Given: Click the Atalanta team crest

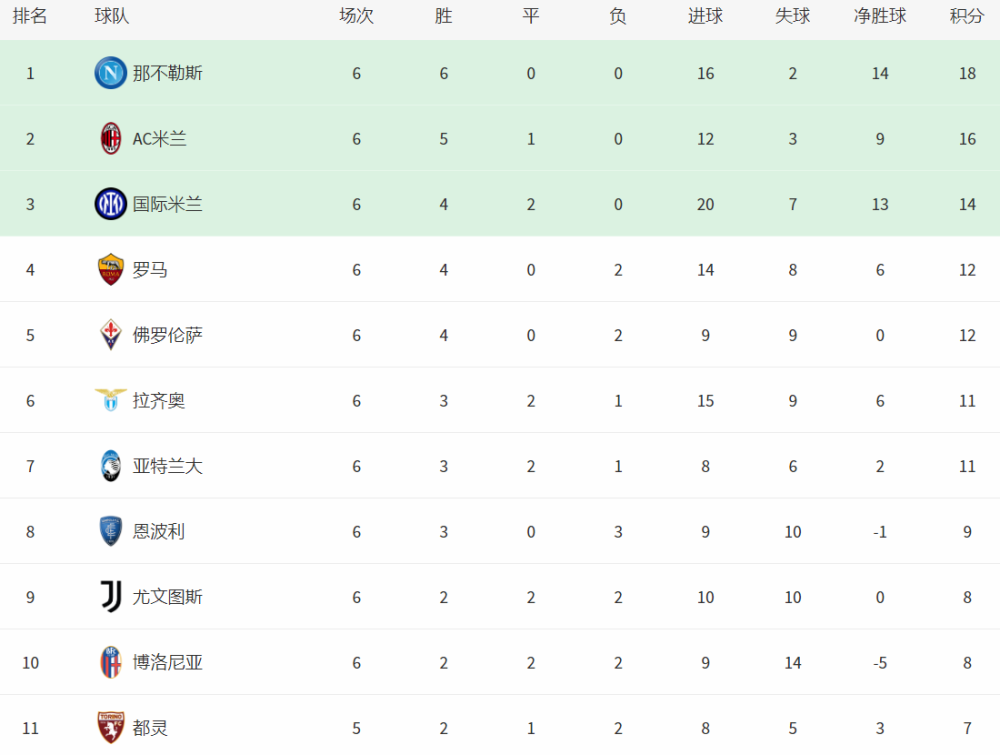Looking at the screenshot, I should (111, 466).
